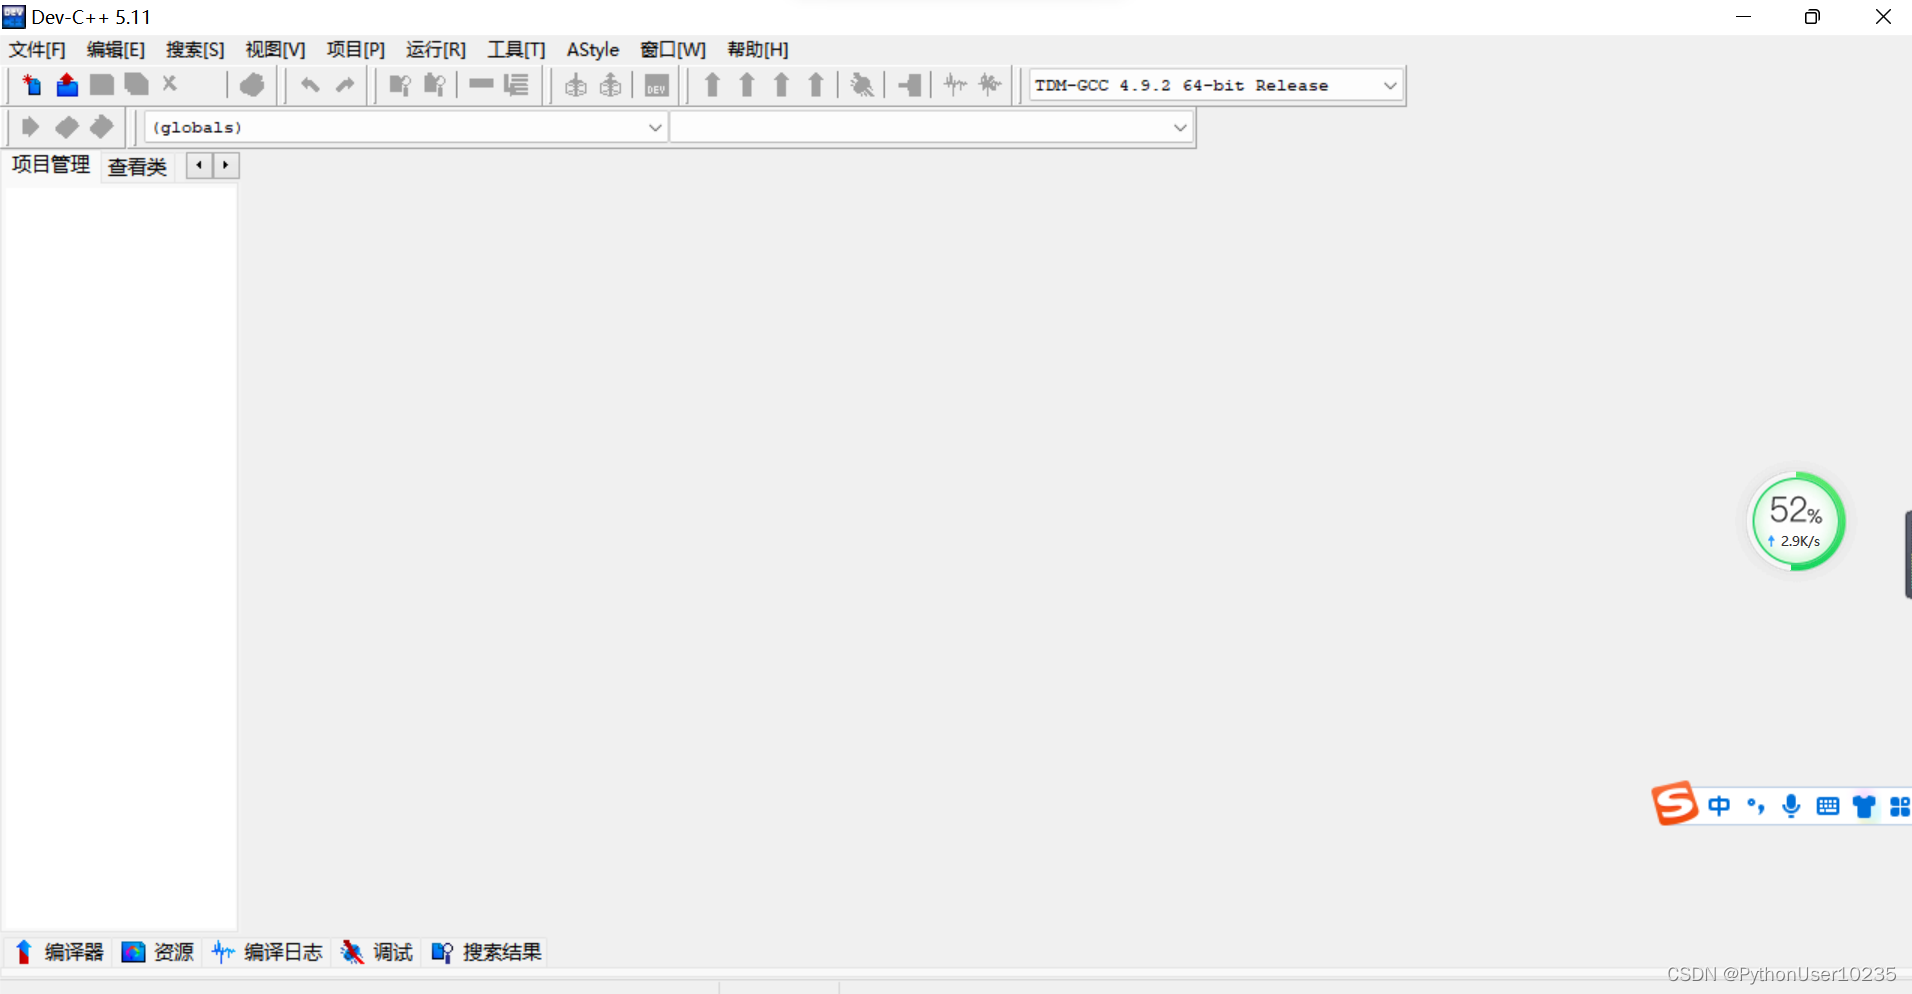
Task: Click the 52% network speed floating widget
Action: coord(1796,521)
